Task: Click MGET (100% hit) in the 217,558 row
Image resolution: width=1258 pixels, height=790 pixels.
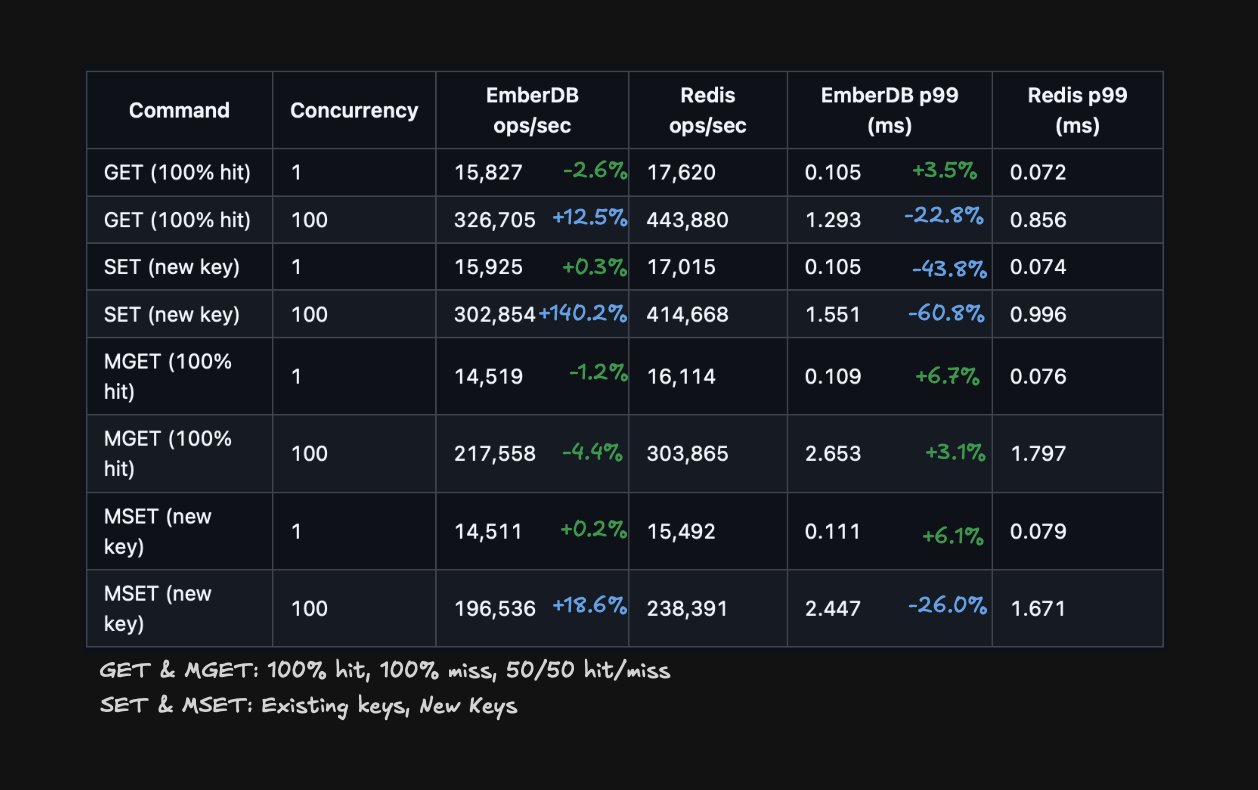Action: (x=168, y=454)
